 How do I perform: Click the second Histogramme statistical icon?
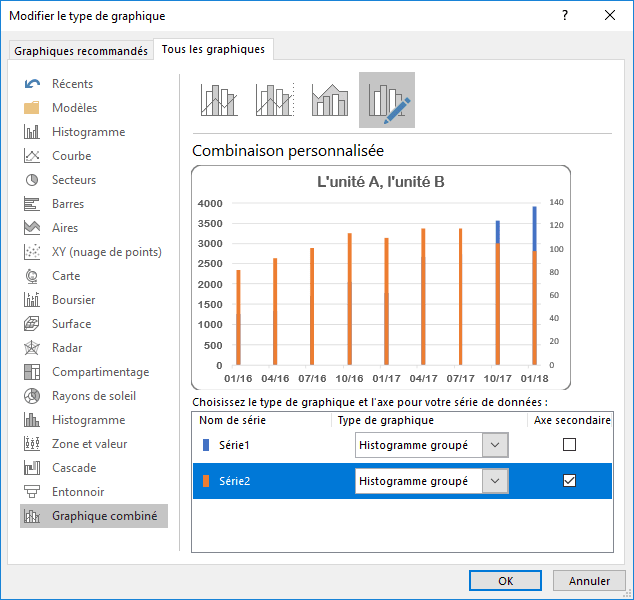tap(32, 420)
